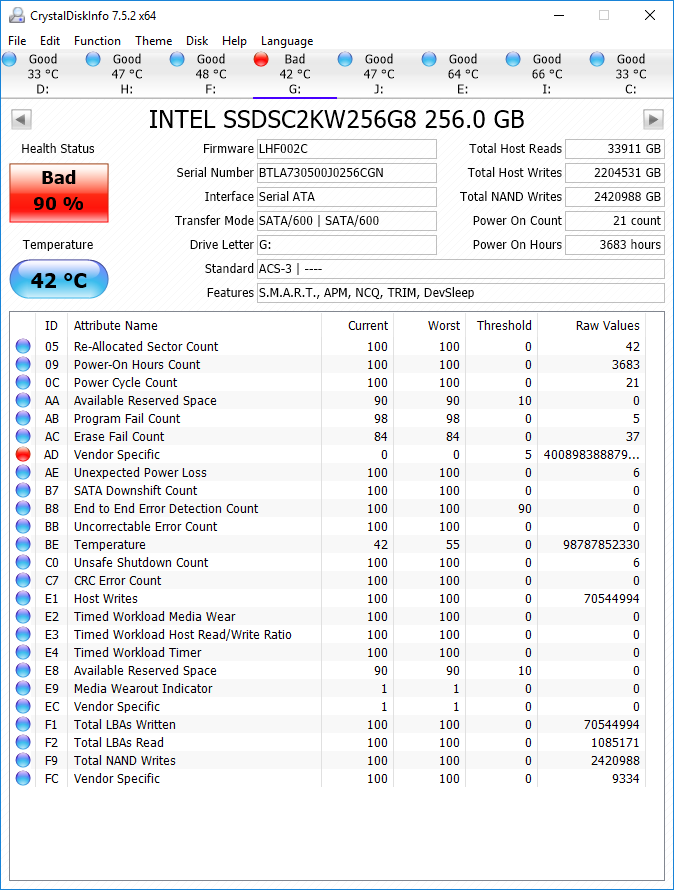Select the Media Wearout Indicator row

328,689
